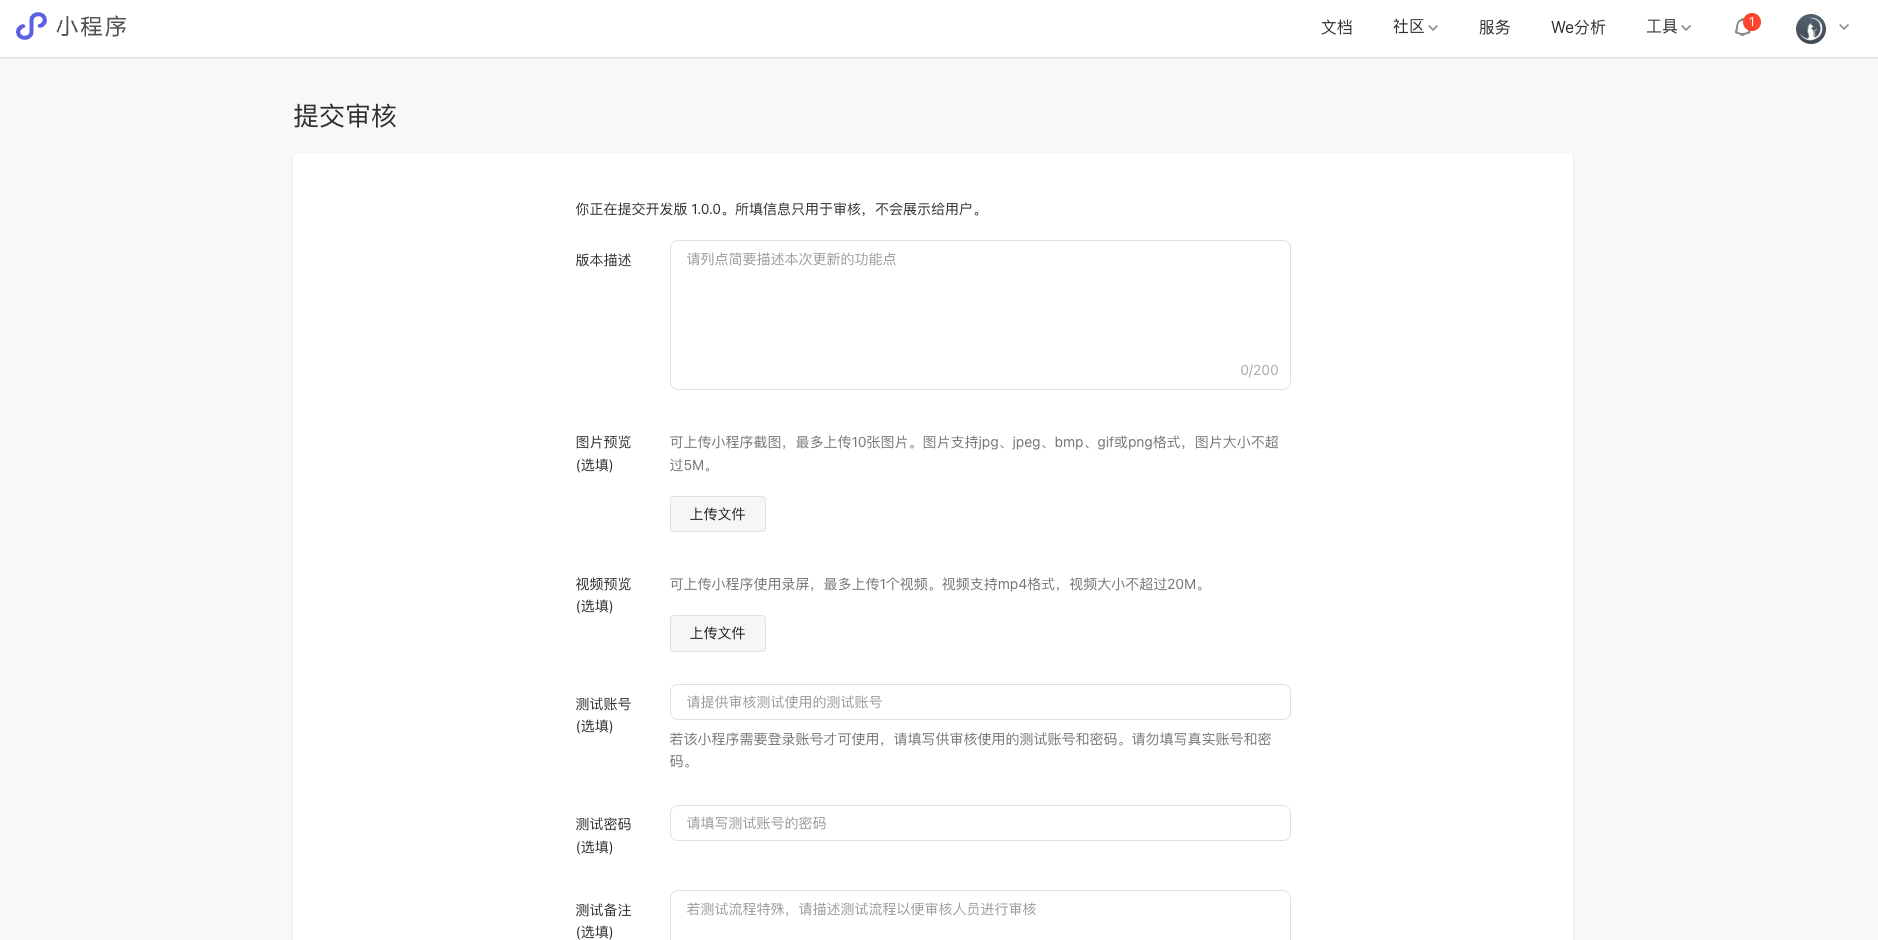Expand the account menu chevron
Screen dimensions: 1878x940
pos(1844,27)
